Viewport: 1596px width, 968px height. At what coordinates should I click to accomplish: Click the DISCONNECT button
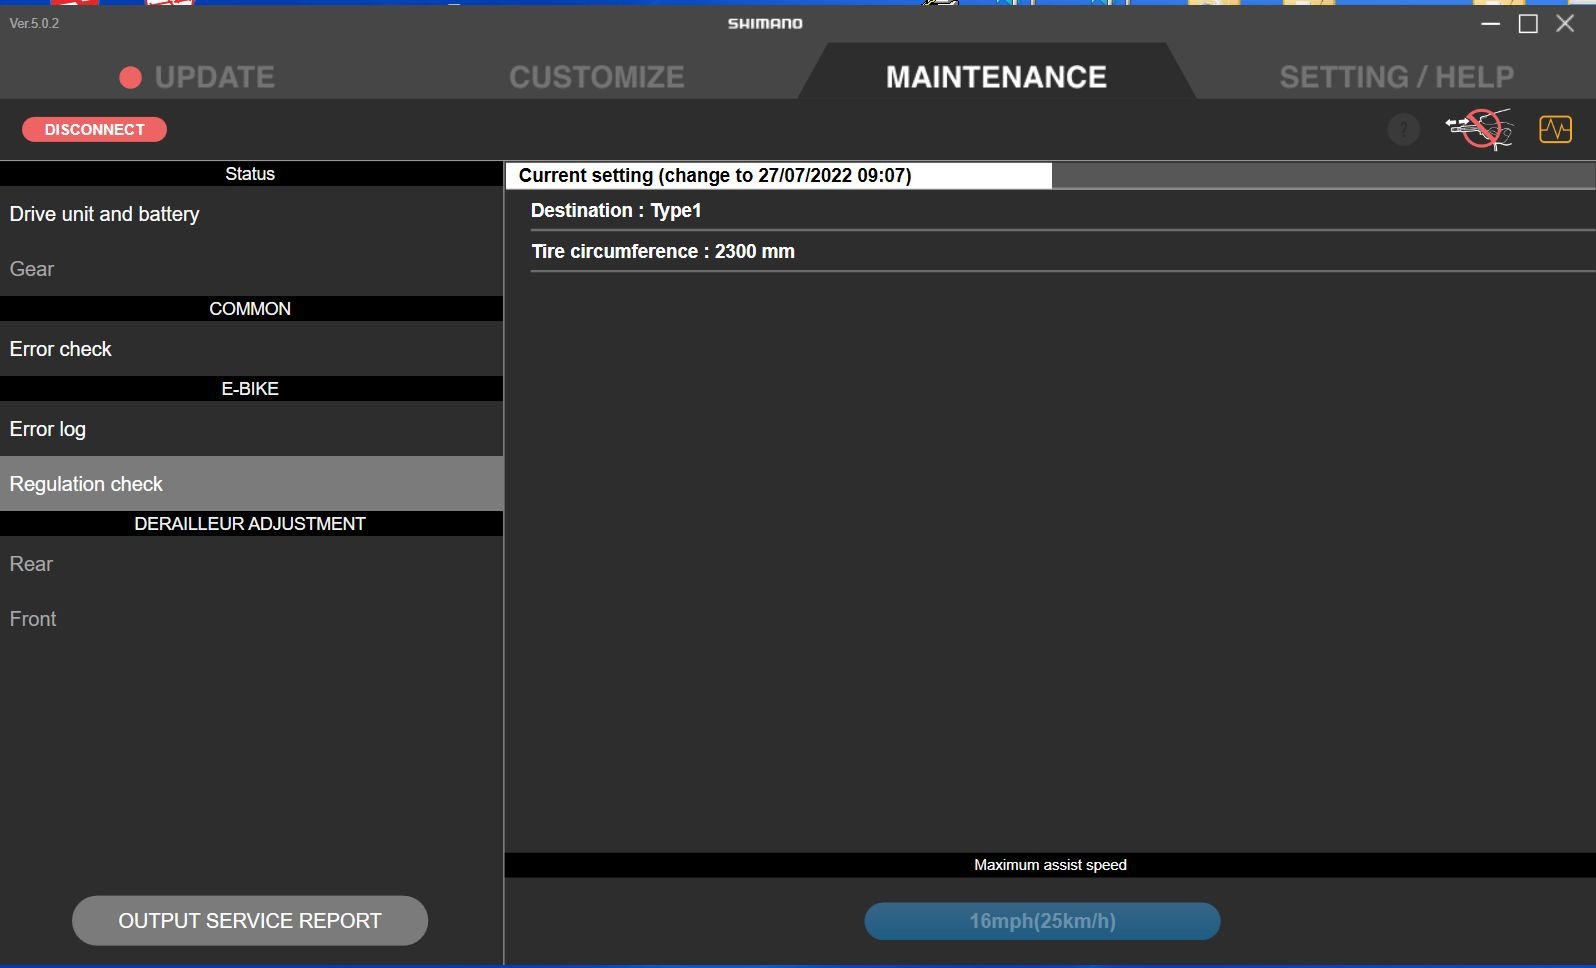94,129
